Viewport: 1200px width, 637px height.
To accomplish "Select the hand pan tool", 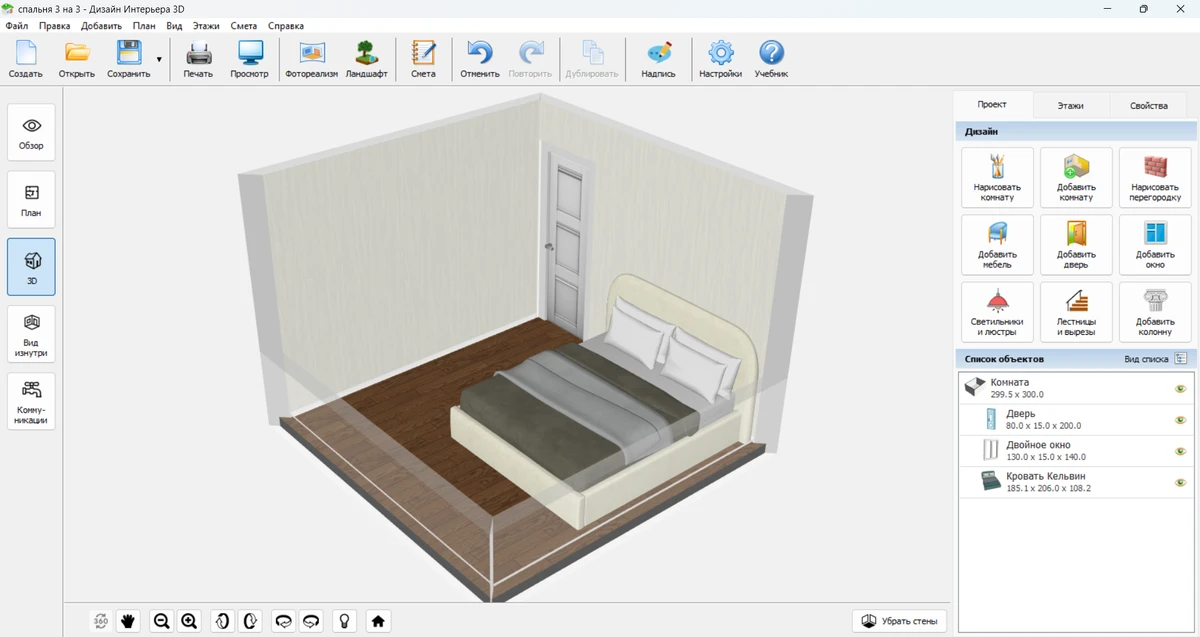I will pyautogui.click(x=128, y=621).
